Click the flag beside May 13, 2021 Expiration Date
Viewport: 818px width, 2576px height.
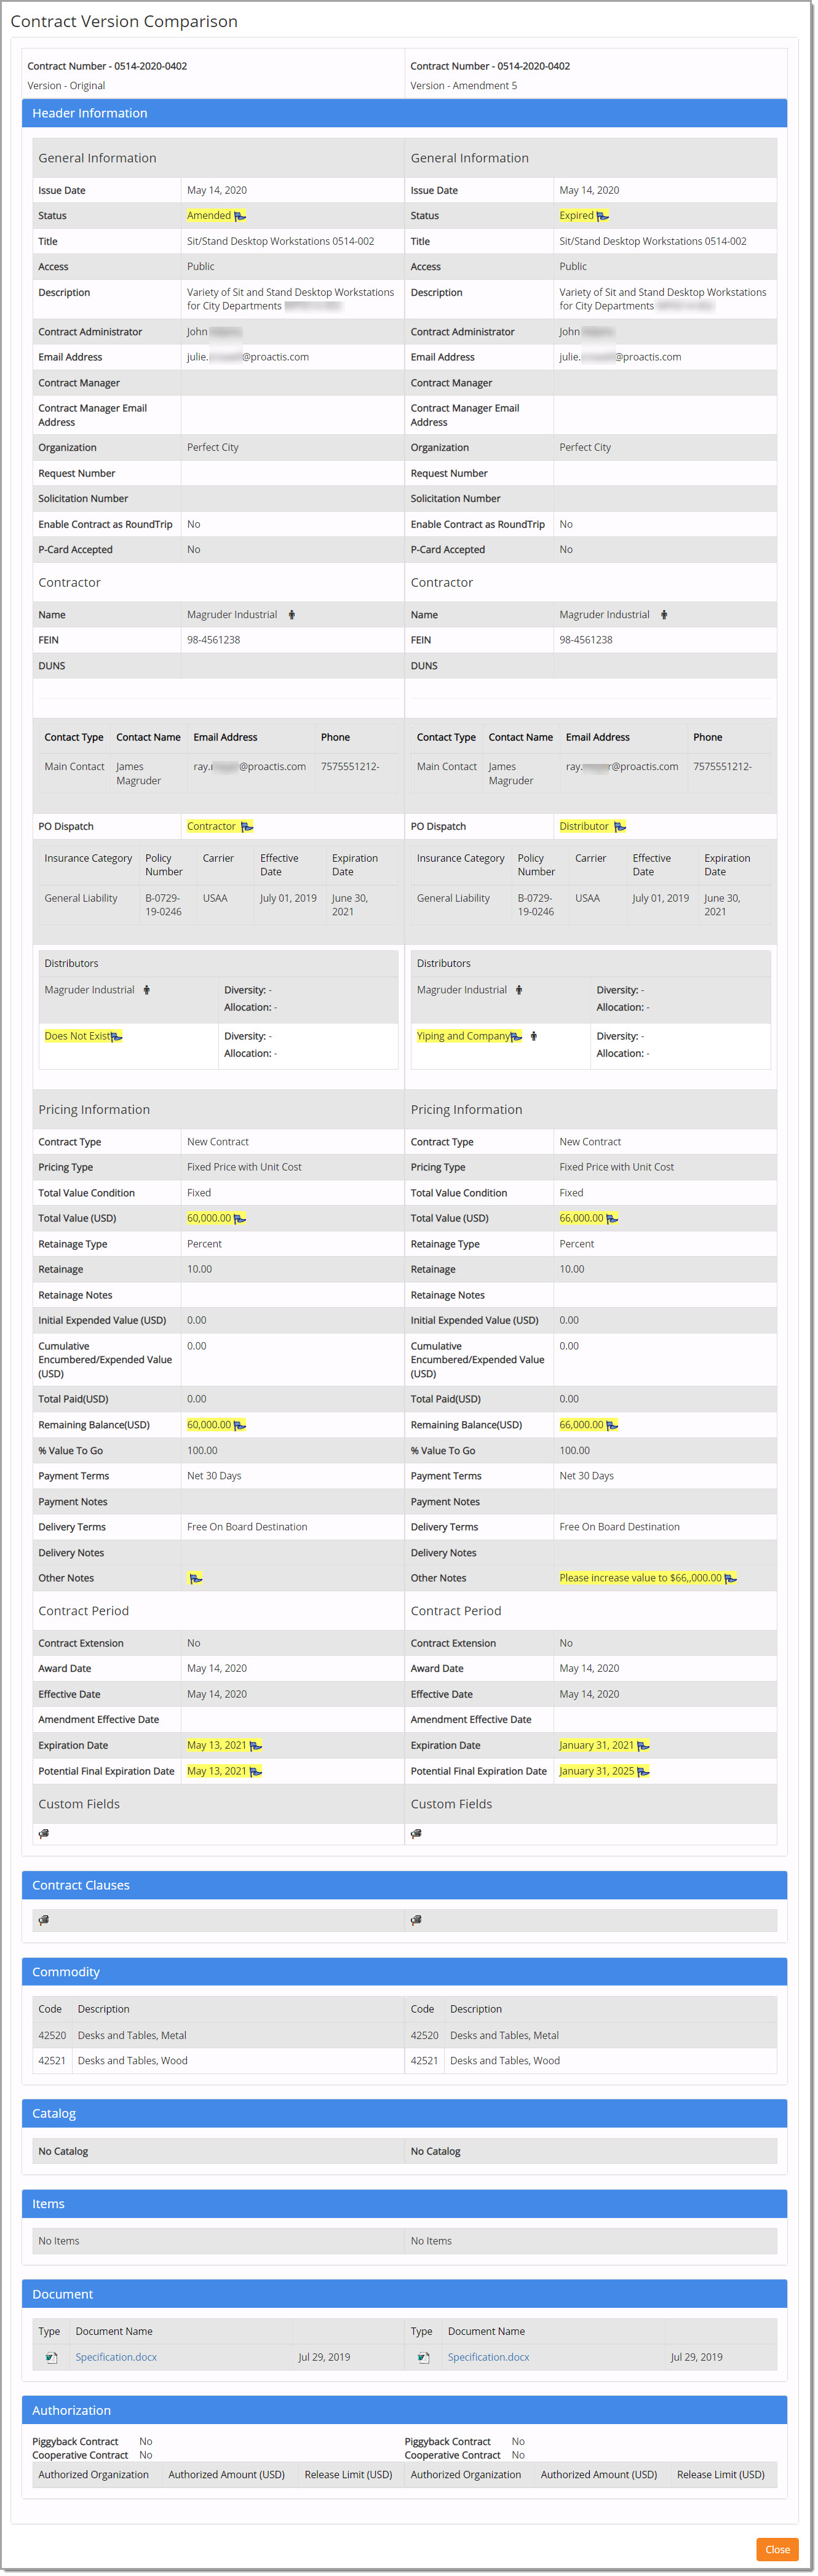(x=256, y=1746)
